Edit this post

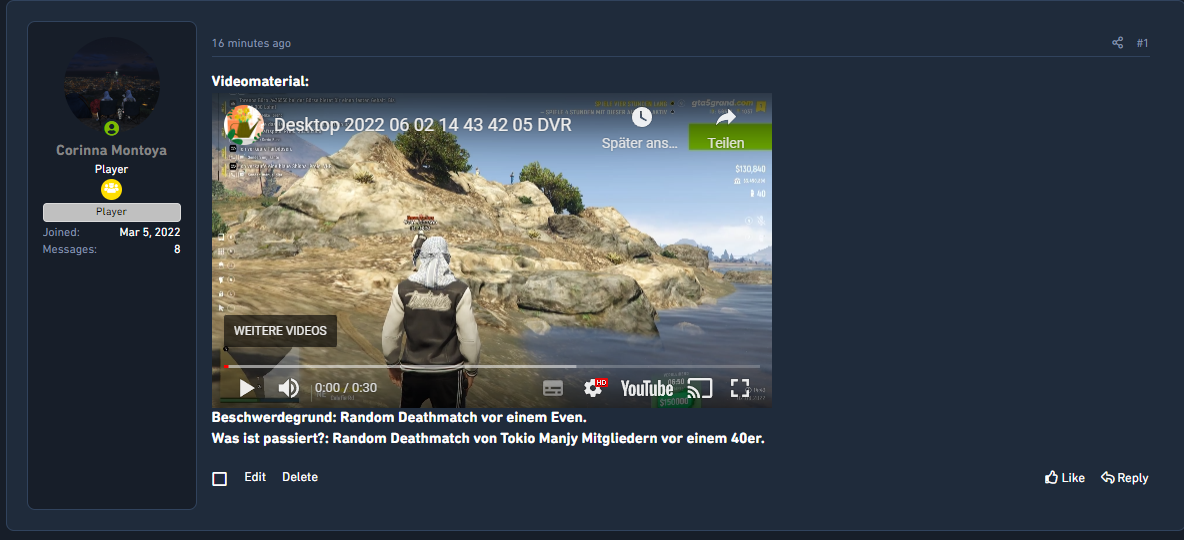(255, 477)
